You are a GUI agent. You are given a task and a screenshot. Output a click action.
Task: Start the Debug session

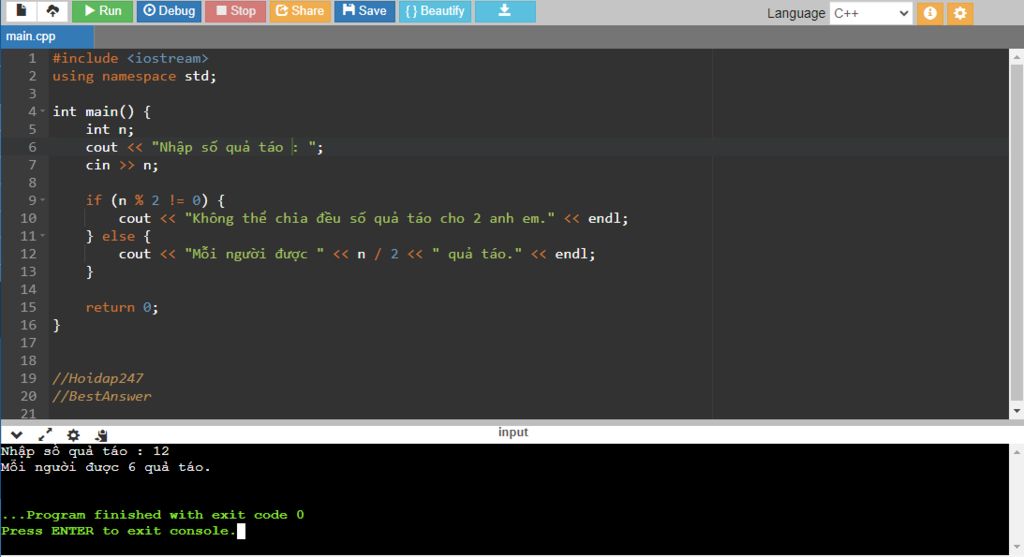pyautogui.click(x=169, y=11)
